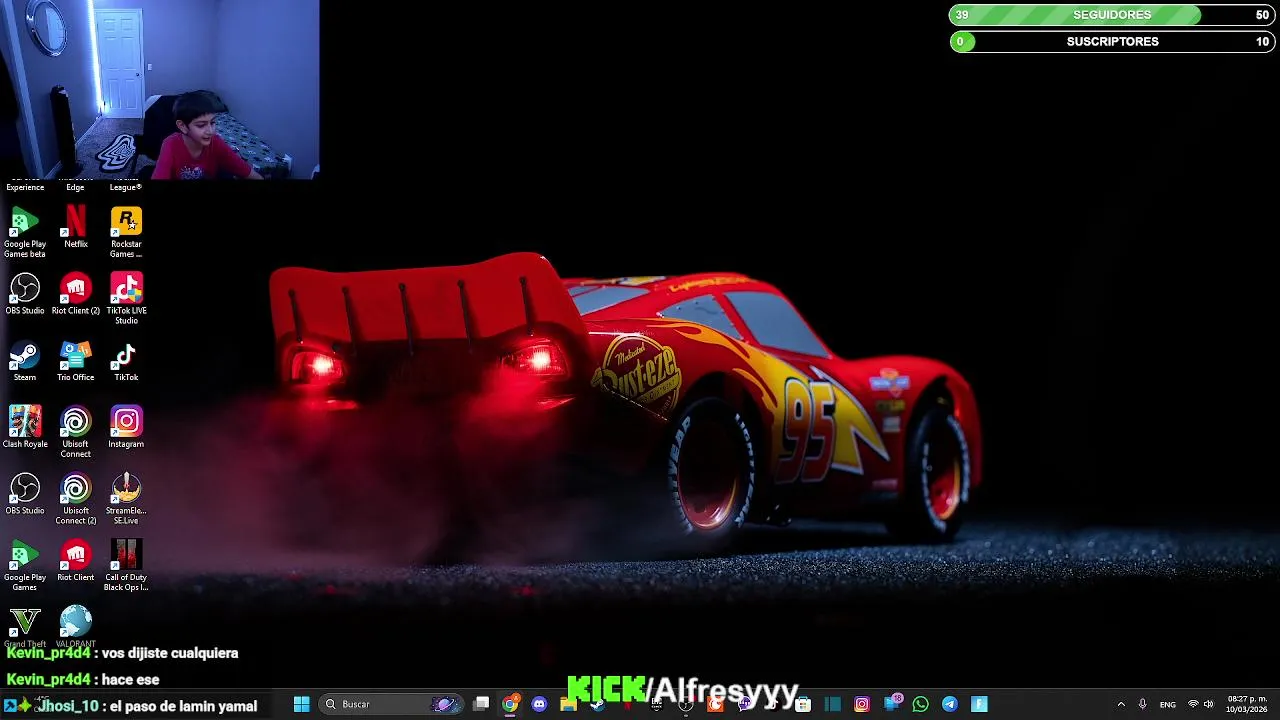The width and height of the screenshot is (1280, 720).
Task: Open the Trio Office desktop shortcut
Action: click(x=76, y=362)
